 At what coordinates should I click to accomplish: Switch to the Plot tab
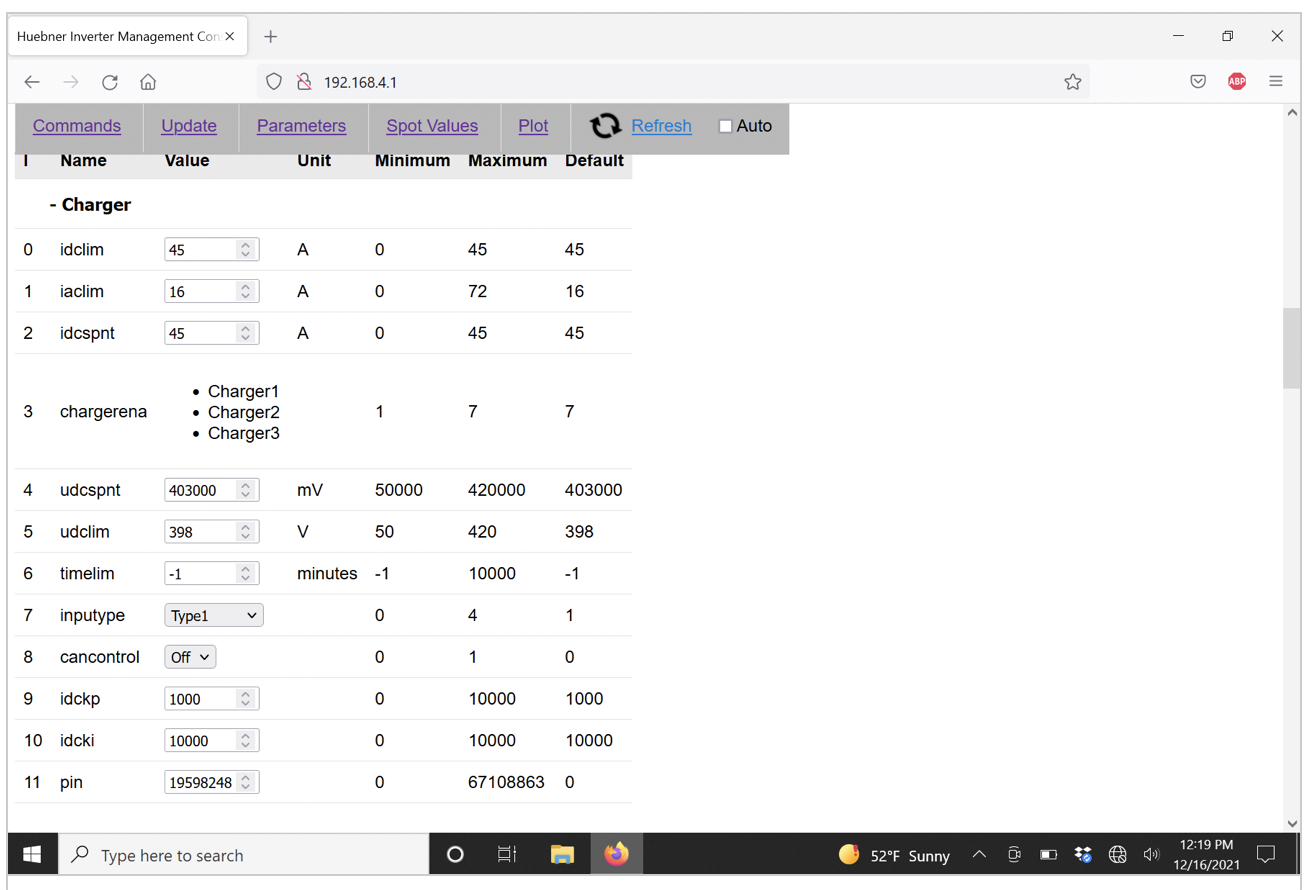(x=533, y=126)
